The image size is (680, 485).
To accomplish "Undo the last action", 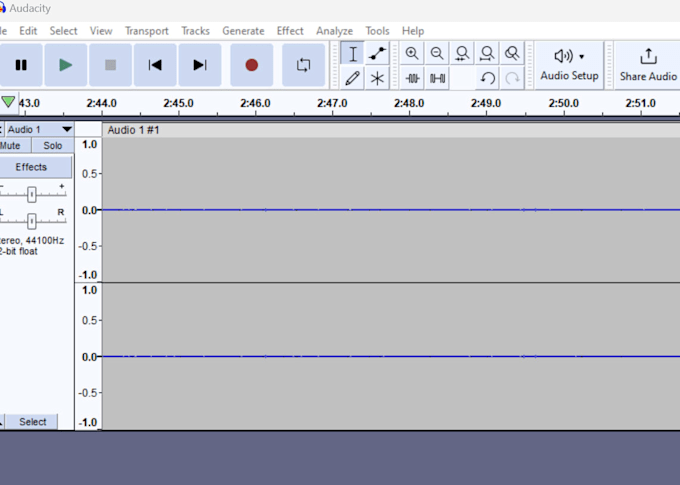I will point(487,79).
